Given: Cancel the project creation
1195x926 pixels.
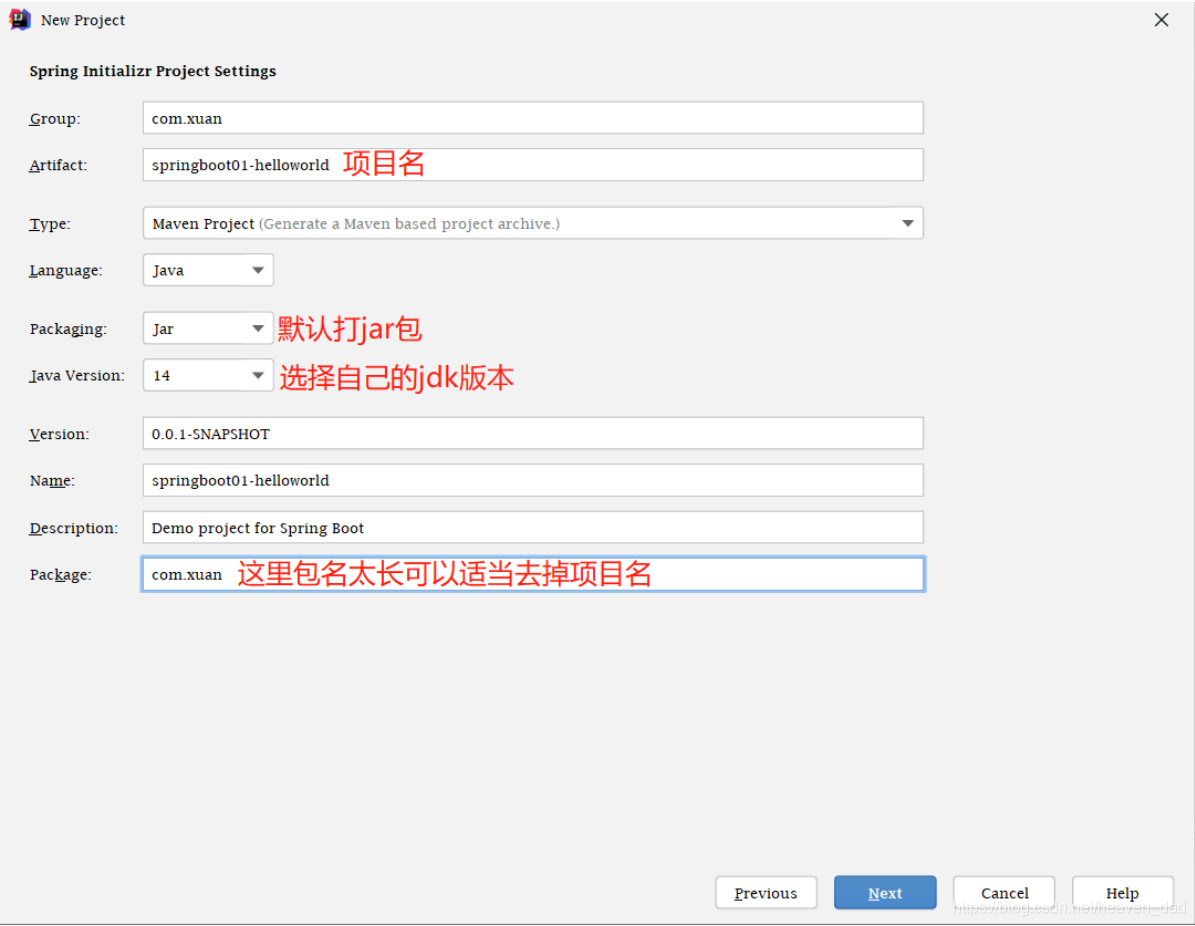Looking at the screenshot, I should (x=1004, y=892).
